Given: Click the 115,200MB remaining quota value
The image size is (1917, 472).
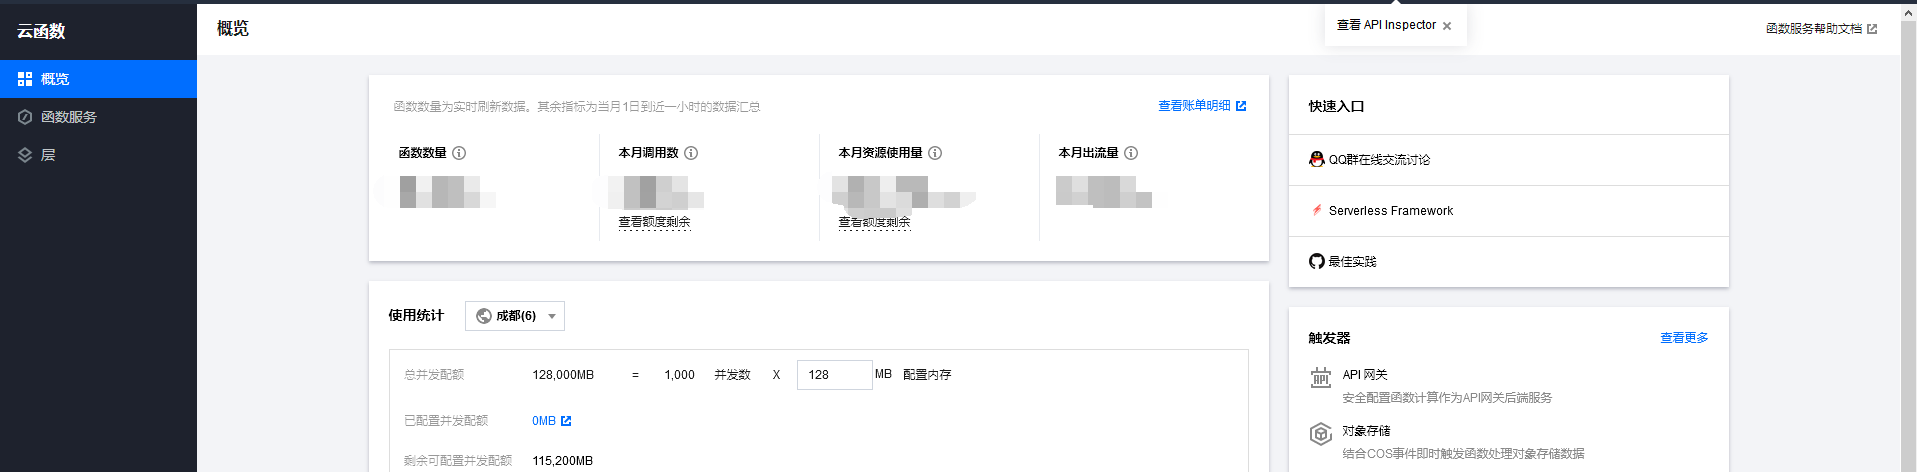Looking at the screenshot, I should pos(562,461).
